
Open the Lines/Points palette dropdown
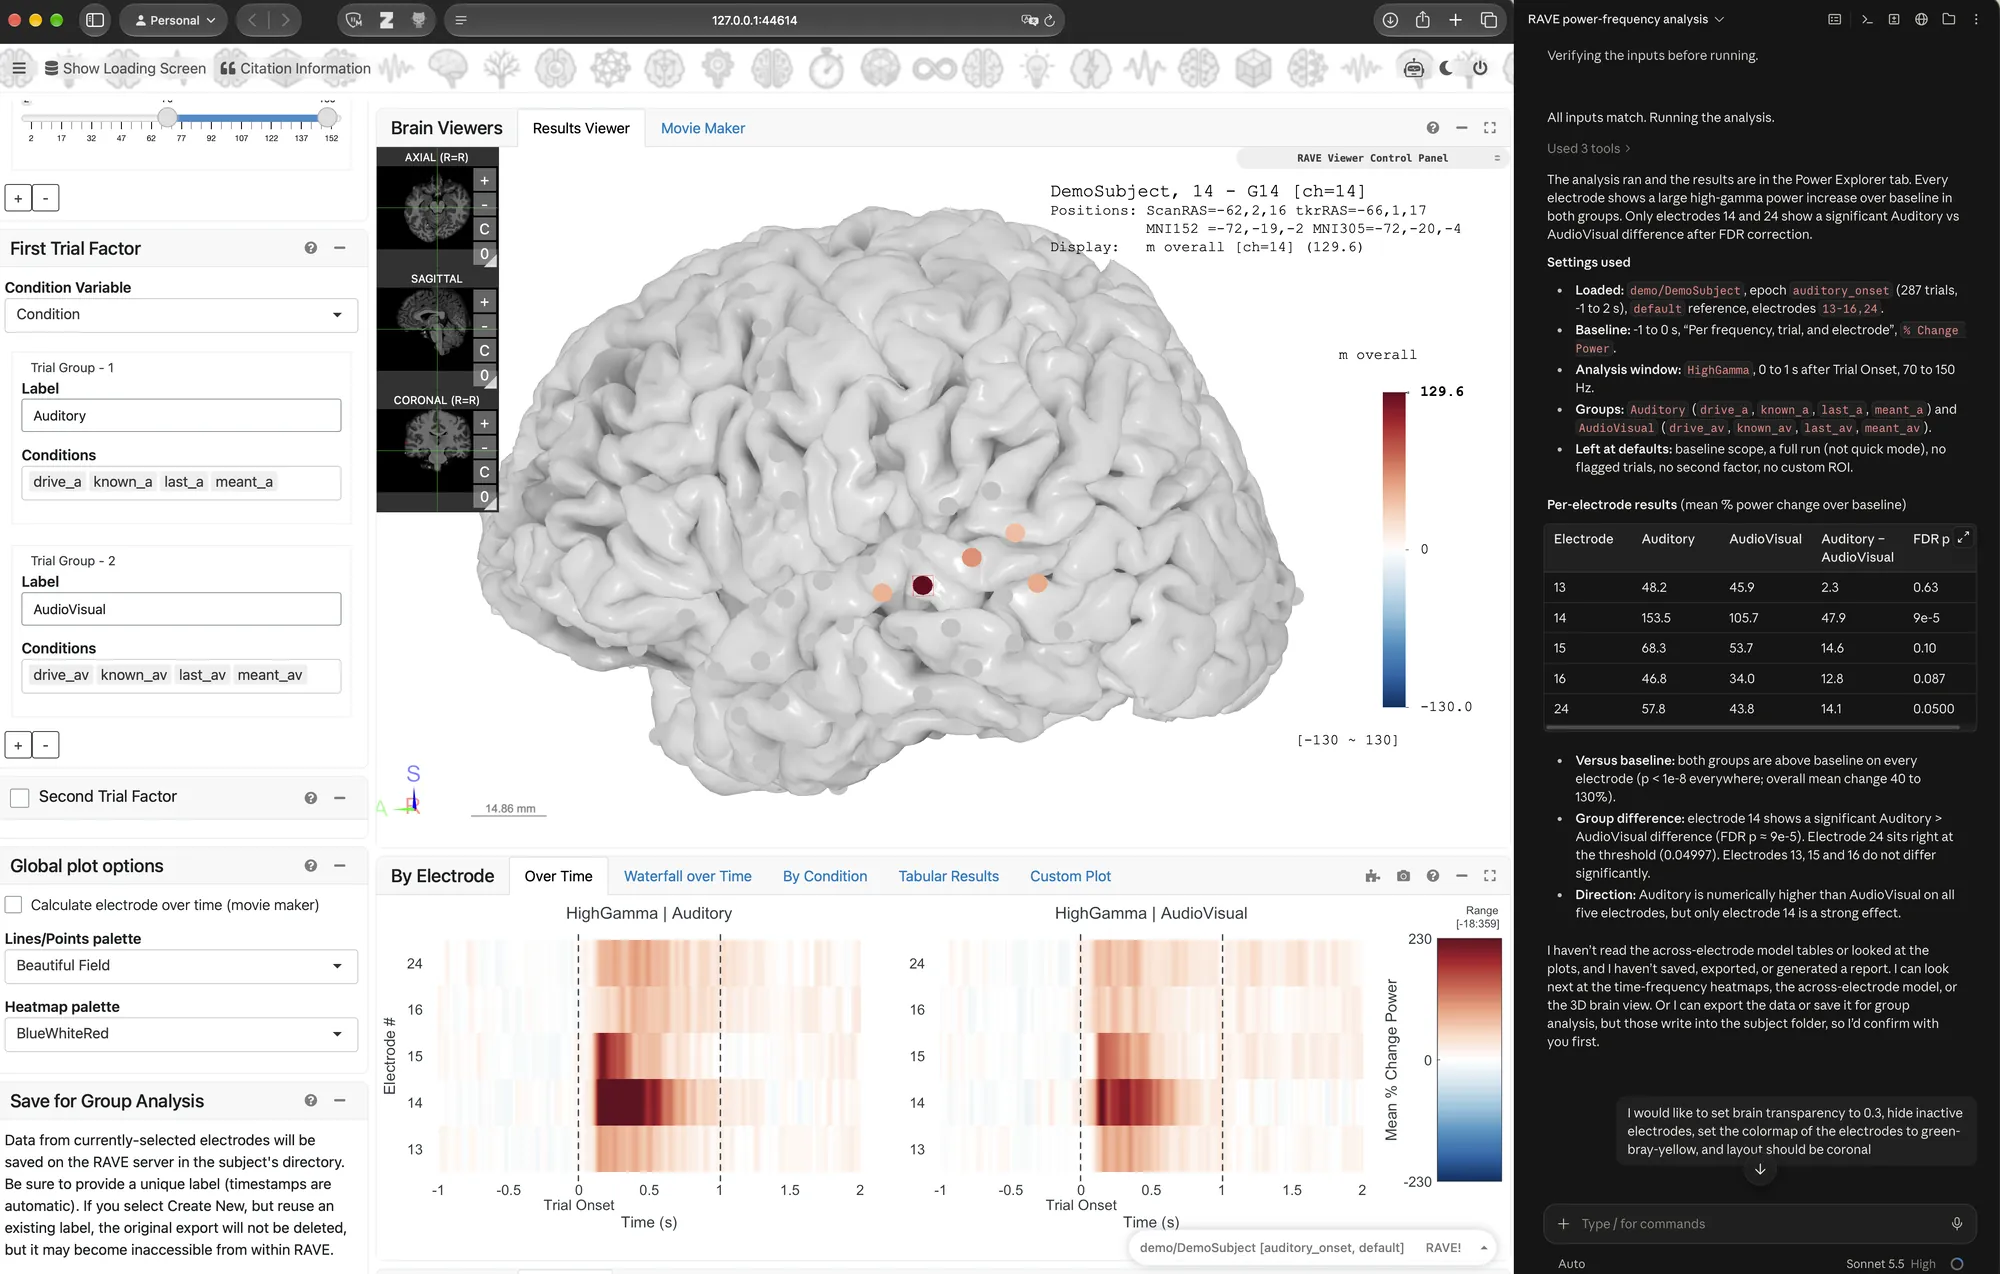click(181, 966)
